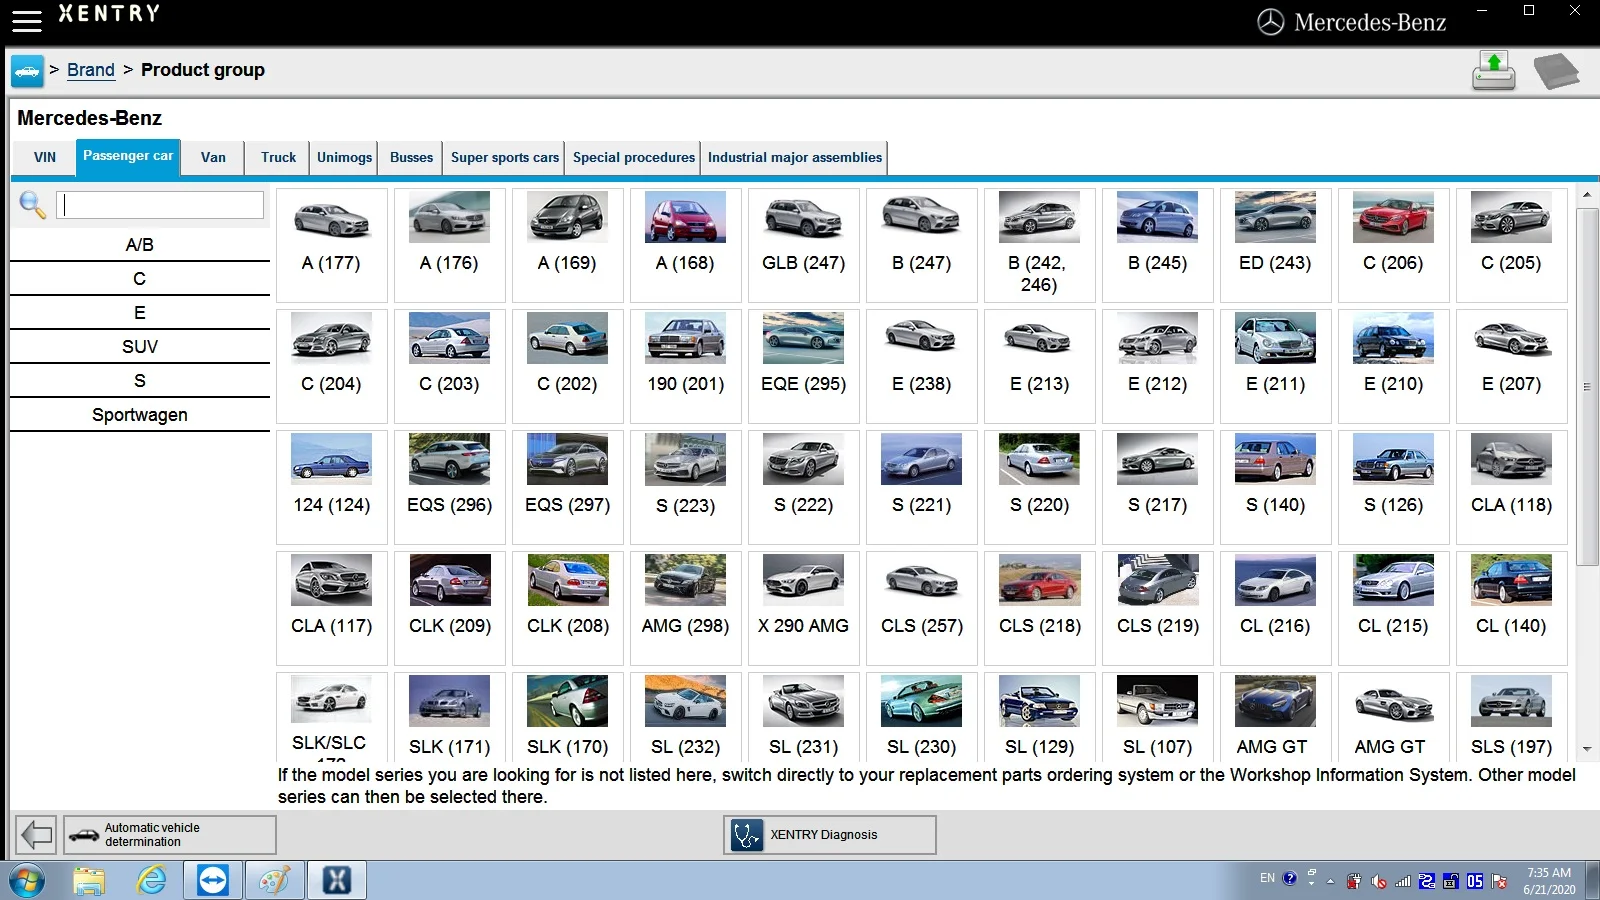This screenshot has width=1600, height=900.
Task: Click the green upload arrow icon
Action: click(x=1494, y=71)
